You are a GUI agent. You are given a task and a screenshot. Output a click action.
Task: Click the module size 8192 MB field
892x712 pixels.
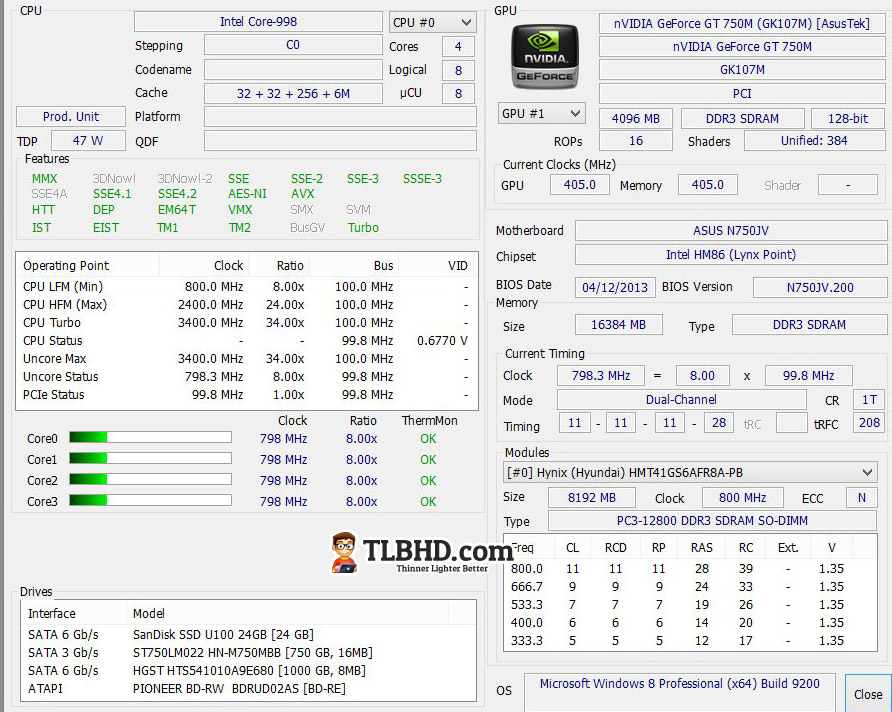(592, 498)
